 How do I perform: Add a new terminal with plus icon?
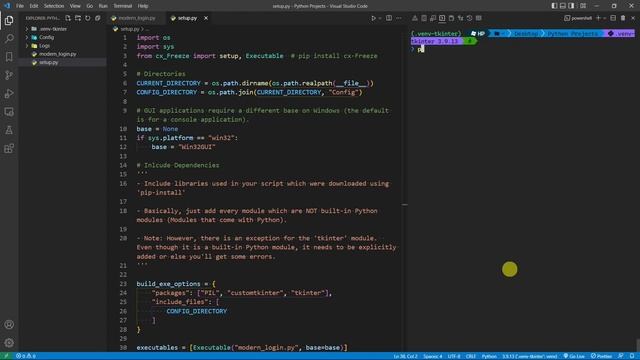(x=598, y=18)
